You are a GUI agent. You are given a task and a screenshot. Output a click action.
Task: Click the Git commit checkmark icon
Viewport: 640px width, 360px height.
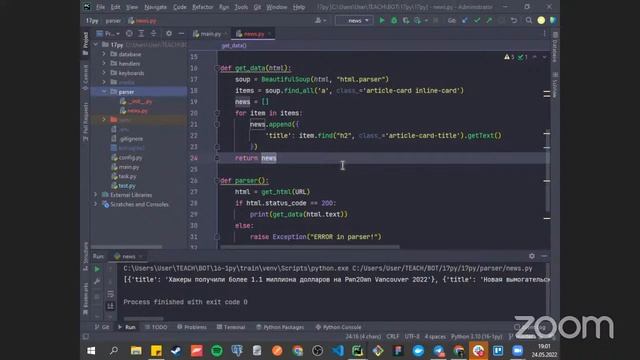tap(477, 20)
